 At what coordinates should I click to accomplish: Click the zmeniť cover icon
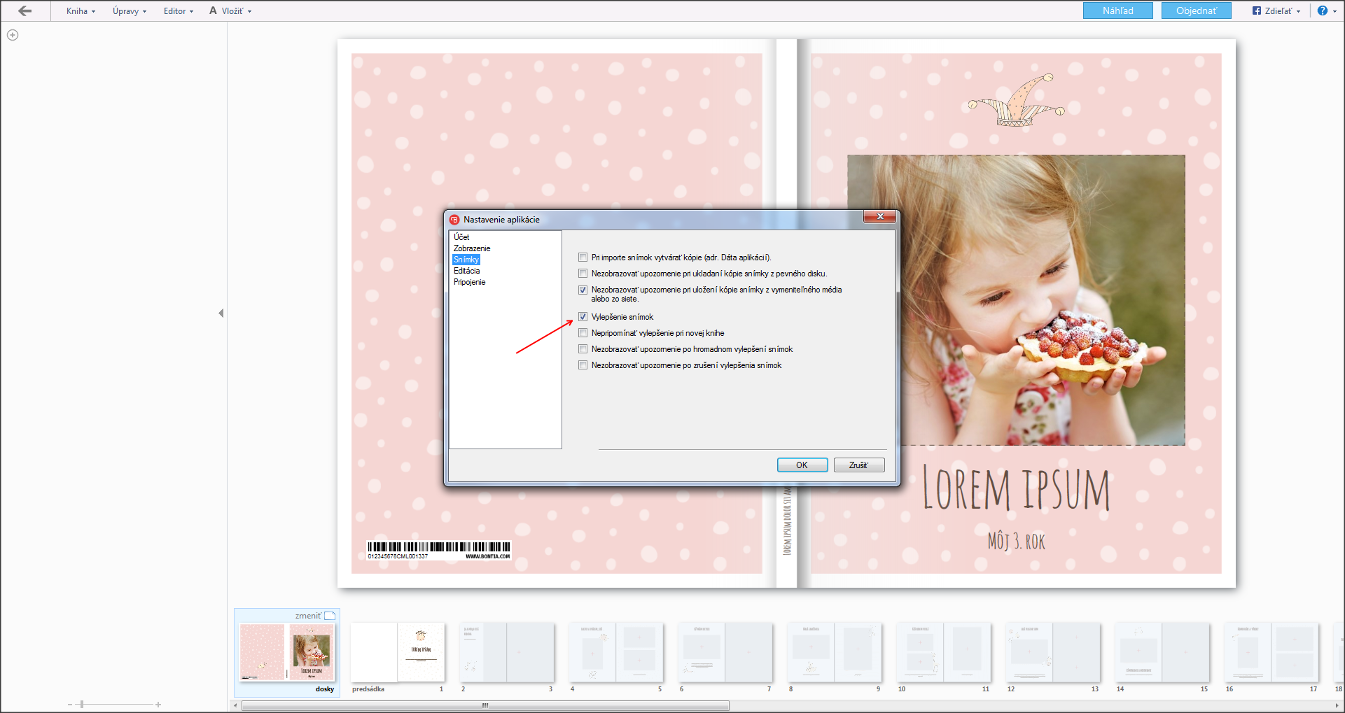(332, 615)
